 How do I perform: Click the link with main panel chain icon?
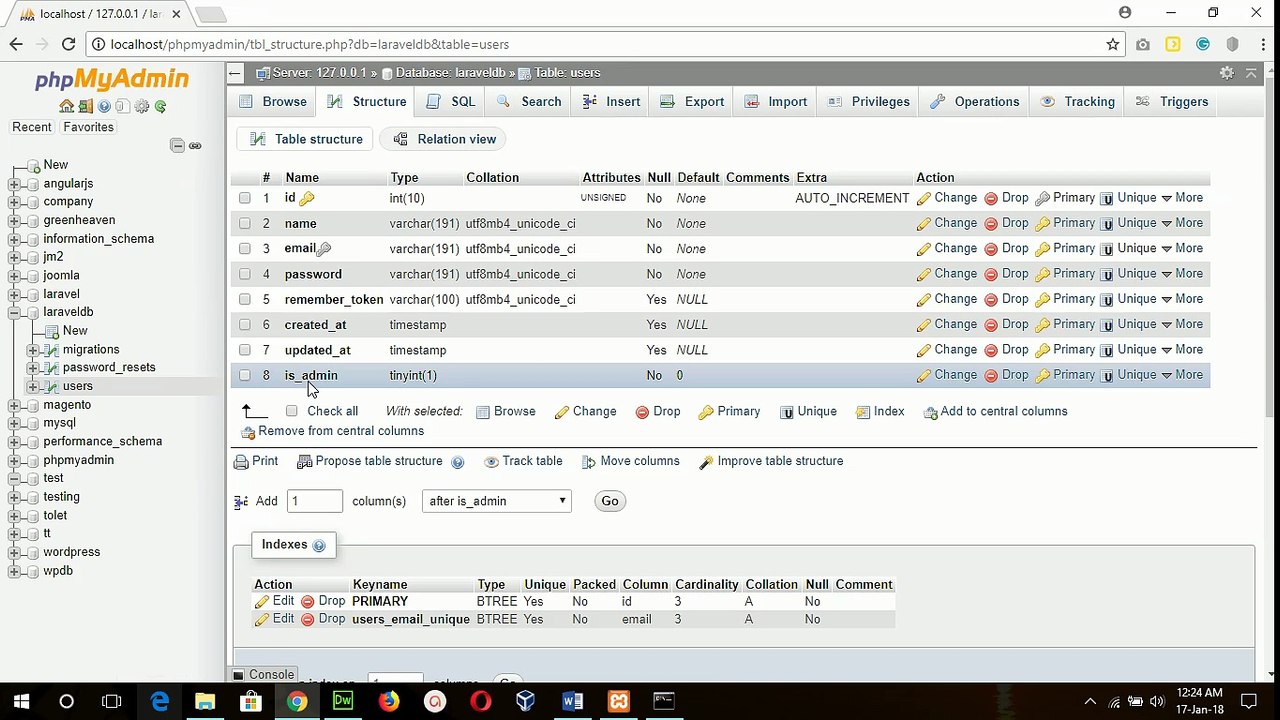195,146
